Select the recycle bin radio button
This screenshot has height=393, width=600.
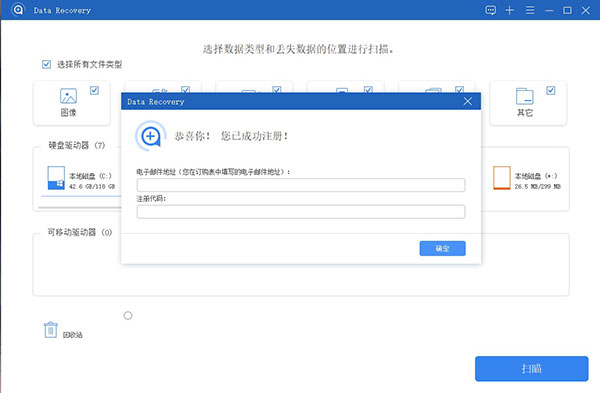click(x=128, y=315)
